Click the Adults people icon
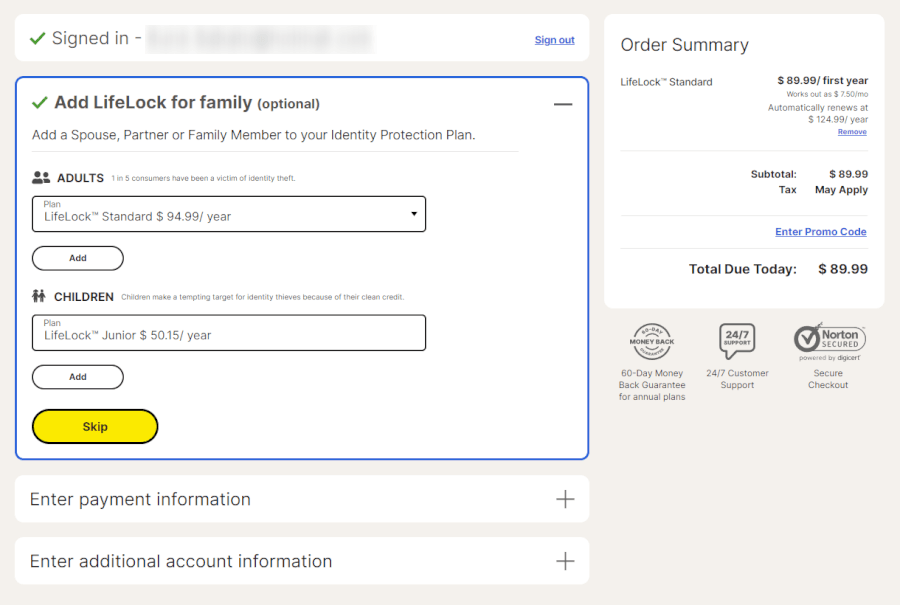The height and width of the screenshot is (605, 900). (x=41, y=178)
